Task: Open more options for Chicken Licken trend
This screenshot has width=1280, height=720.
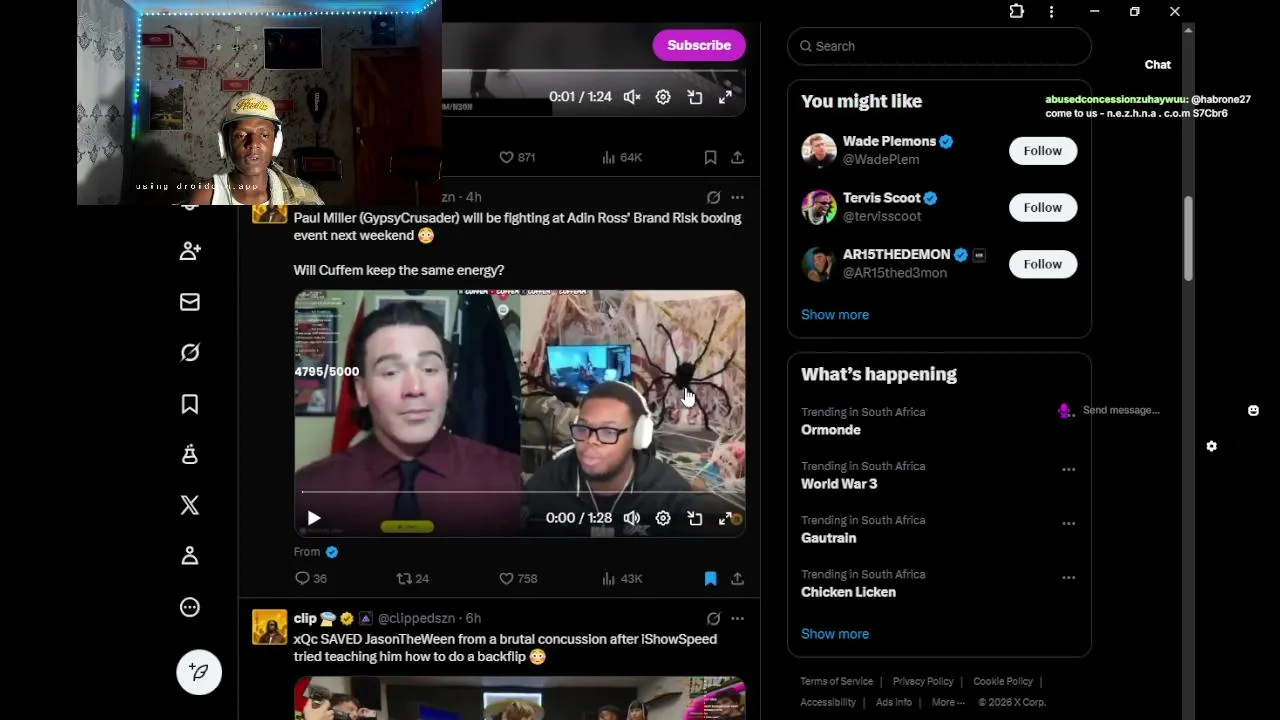Action: pyautogui.click(x=1069, y=577)
